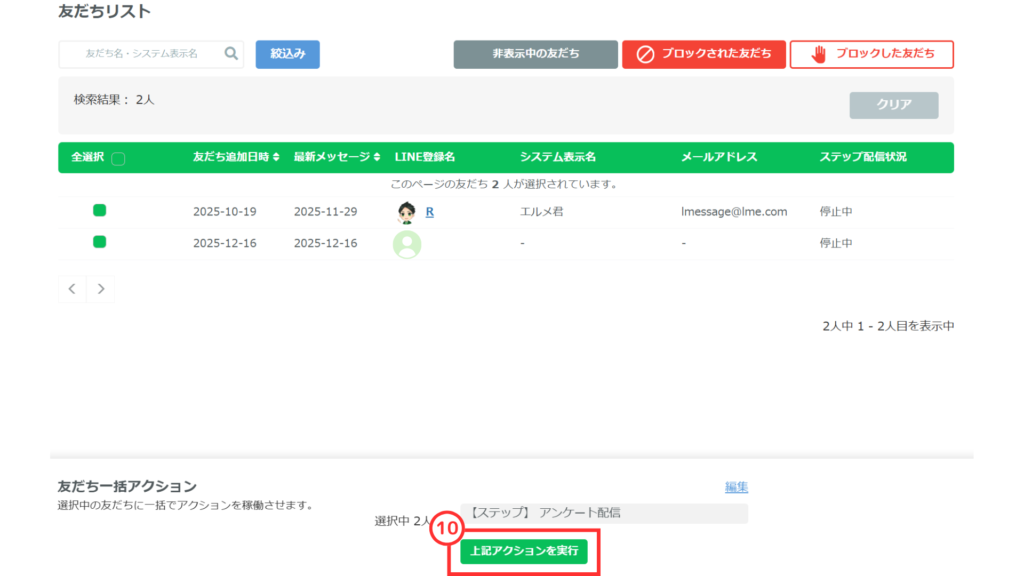Sort by 最新メッセージ column

337,157
